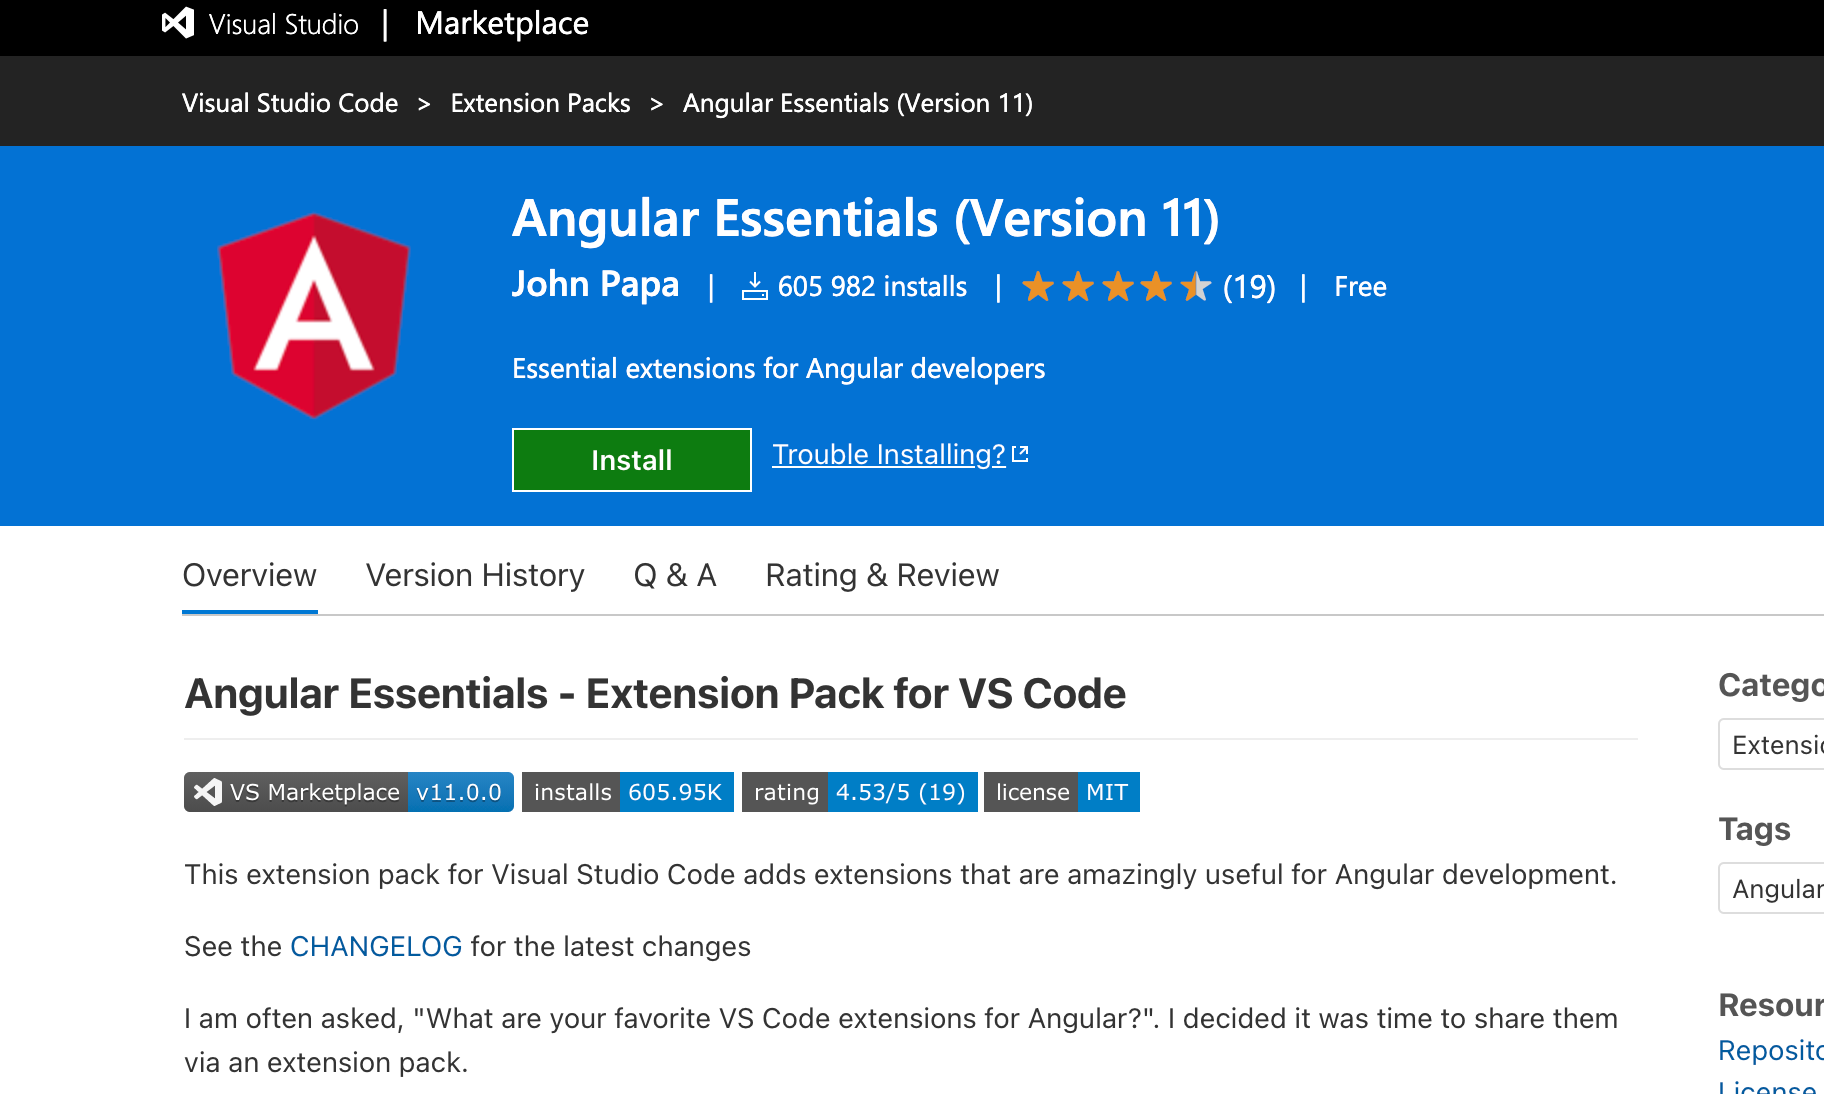Click the 'Angular Essentials (Version 11)' header title
The image size is (1824, 1094).
point(866,218)
